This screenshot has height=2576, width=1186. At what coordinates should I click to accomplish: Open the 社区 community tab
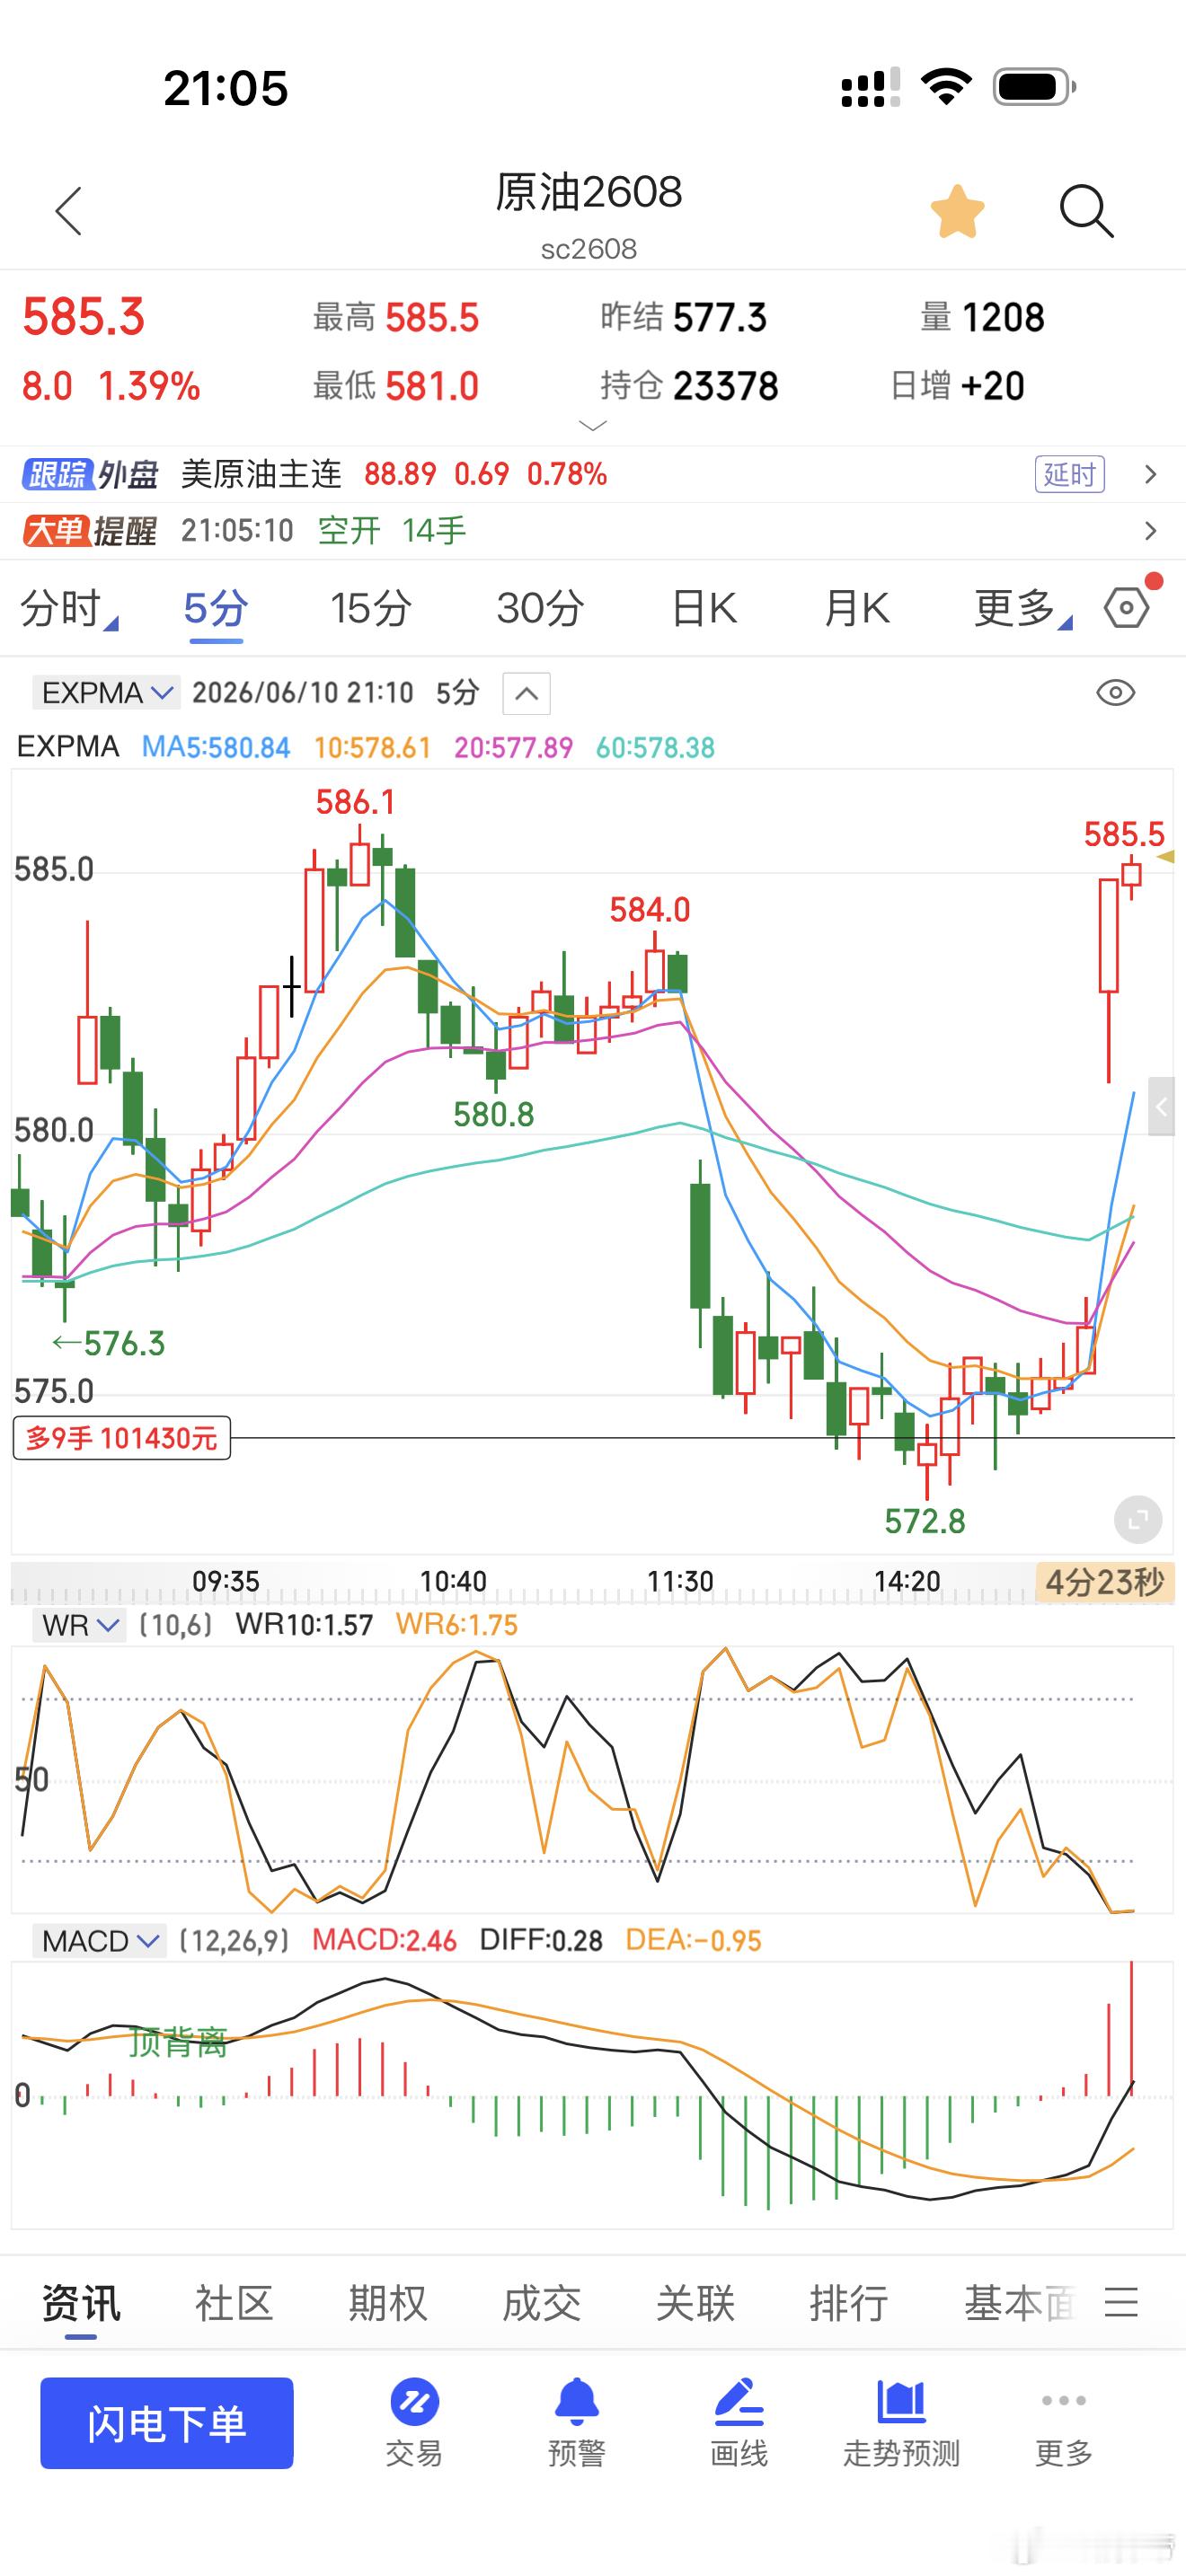coord(234,2303)
